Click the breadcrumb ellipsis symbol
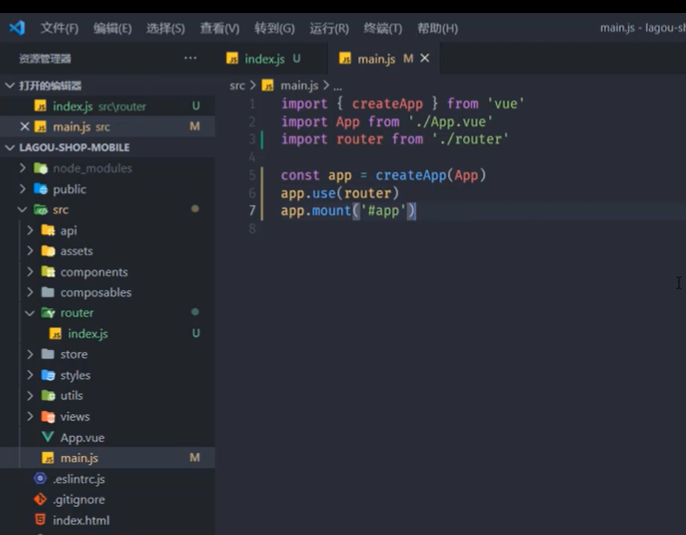 click(x=337, y=87)
